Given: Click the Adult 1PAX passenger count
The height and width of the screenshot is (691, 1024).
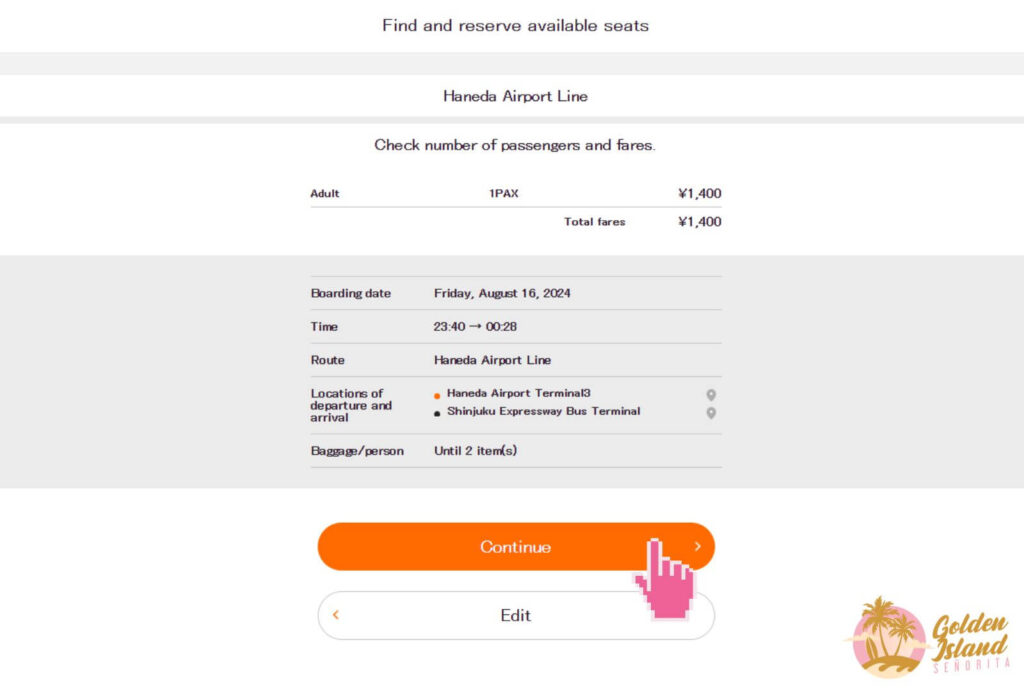Looking at the screenshot, I should coord(503,194).
